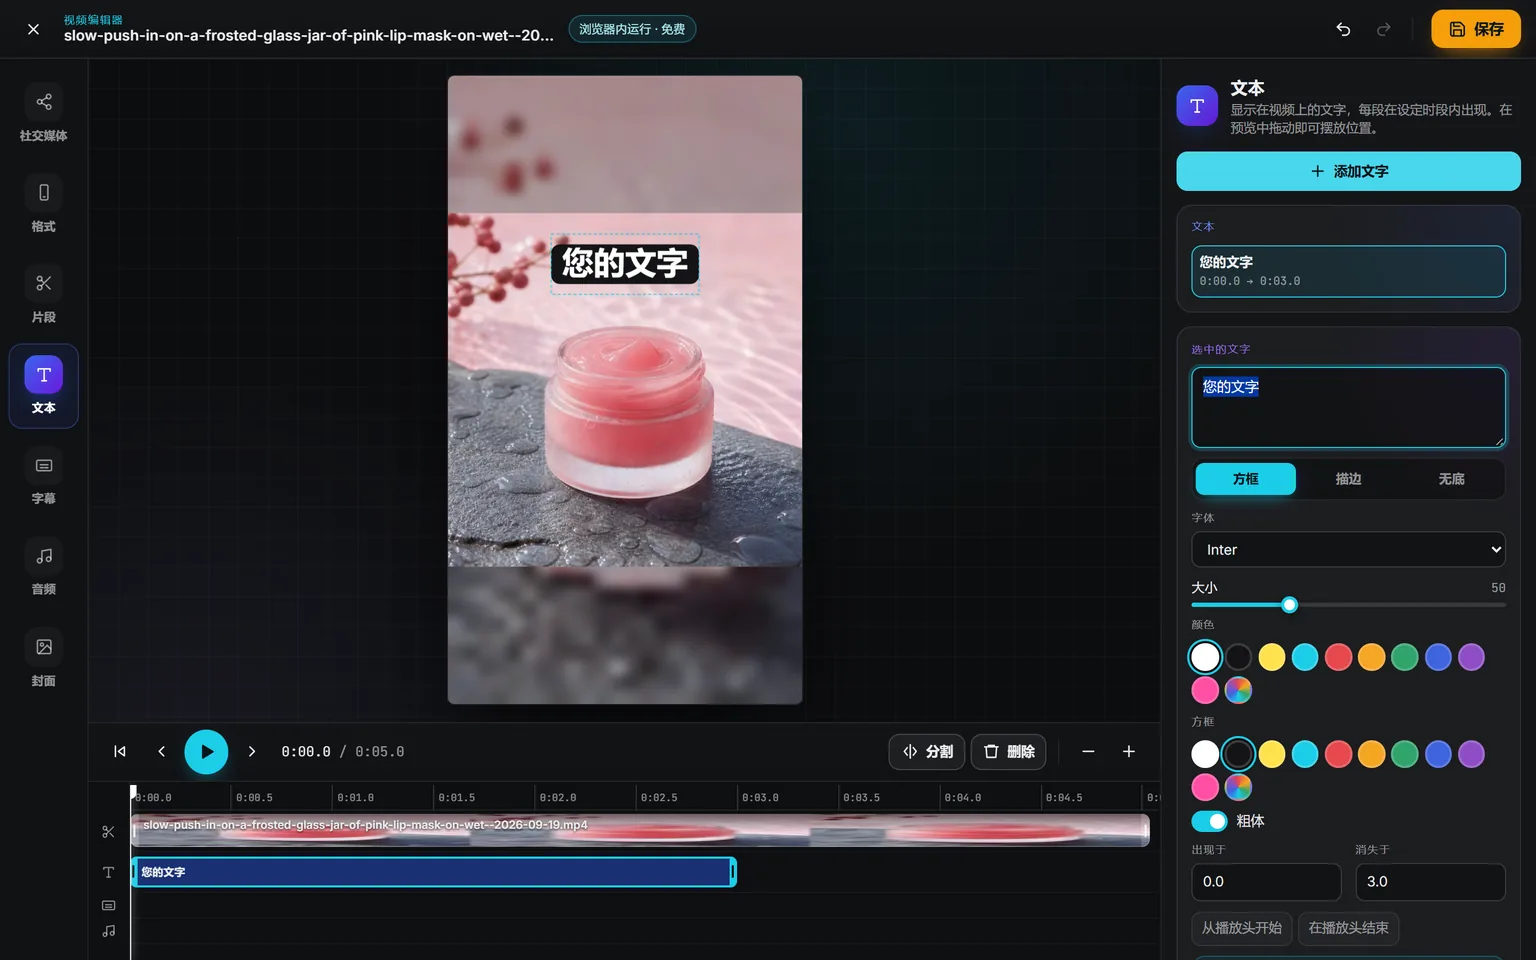Screen dimensions: 1536x960
Task: Play the video preview
Action: tap(206, 752)
